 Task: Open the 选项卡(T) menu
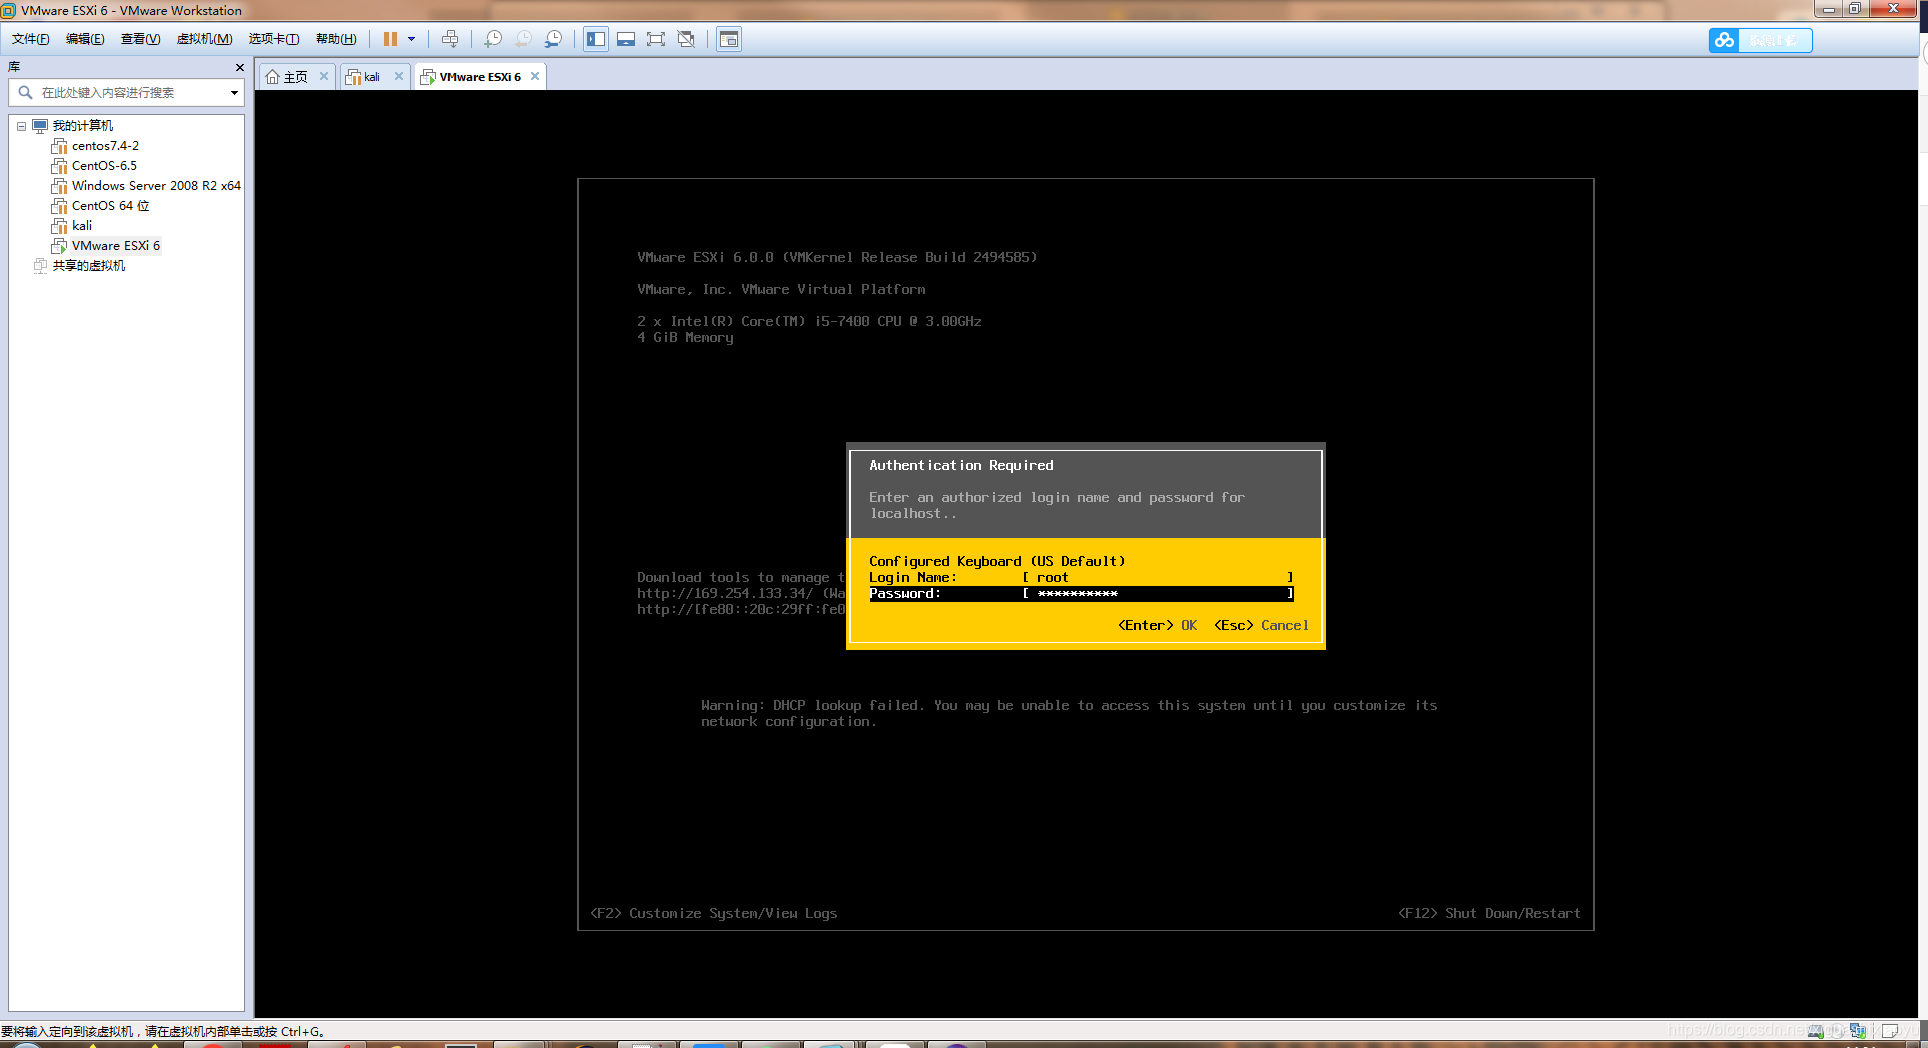(274, 39)
